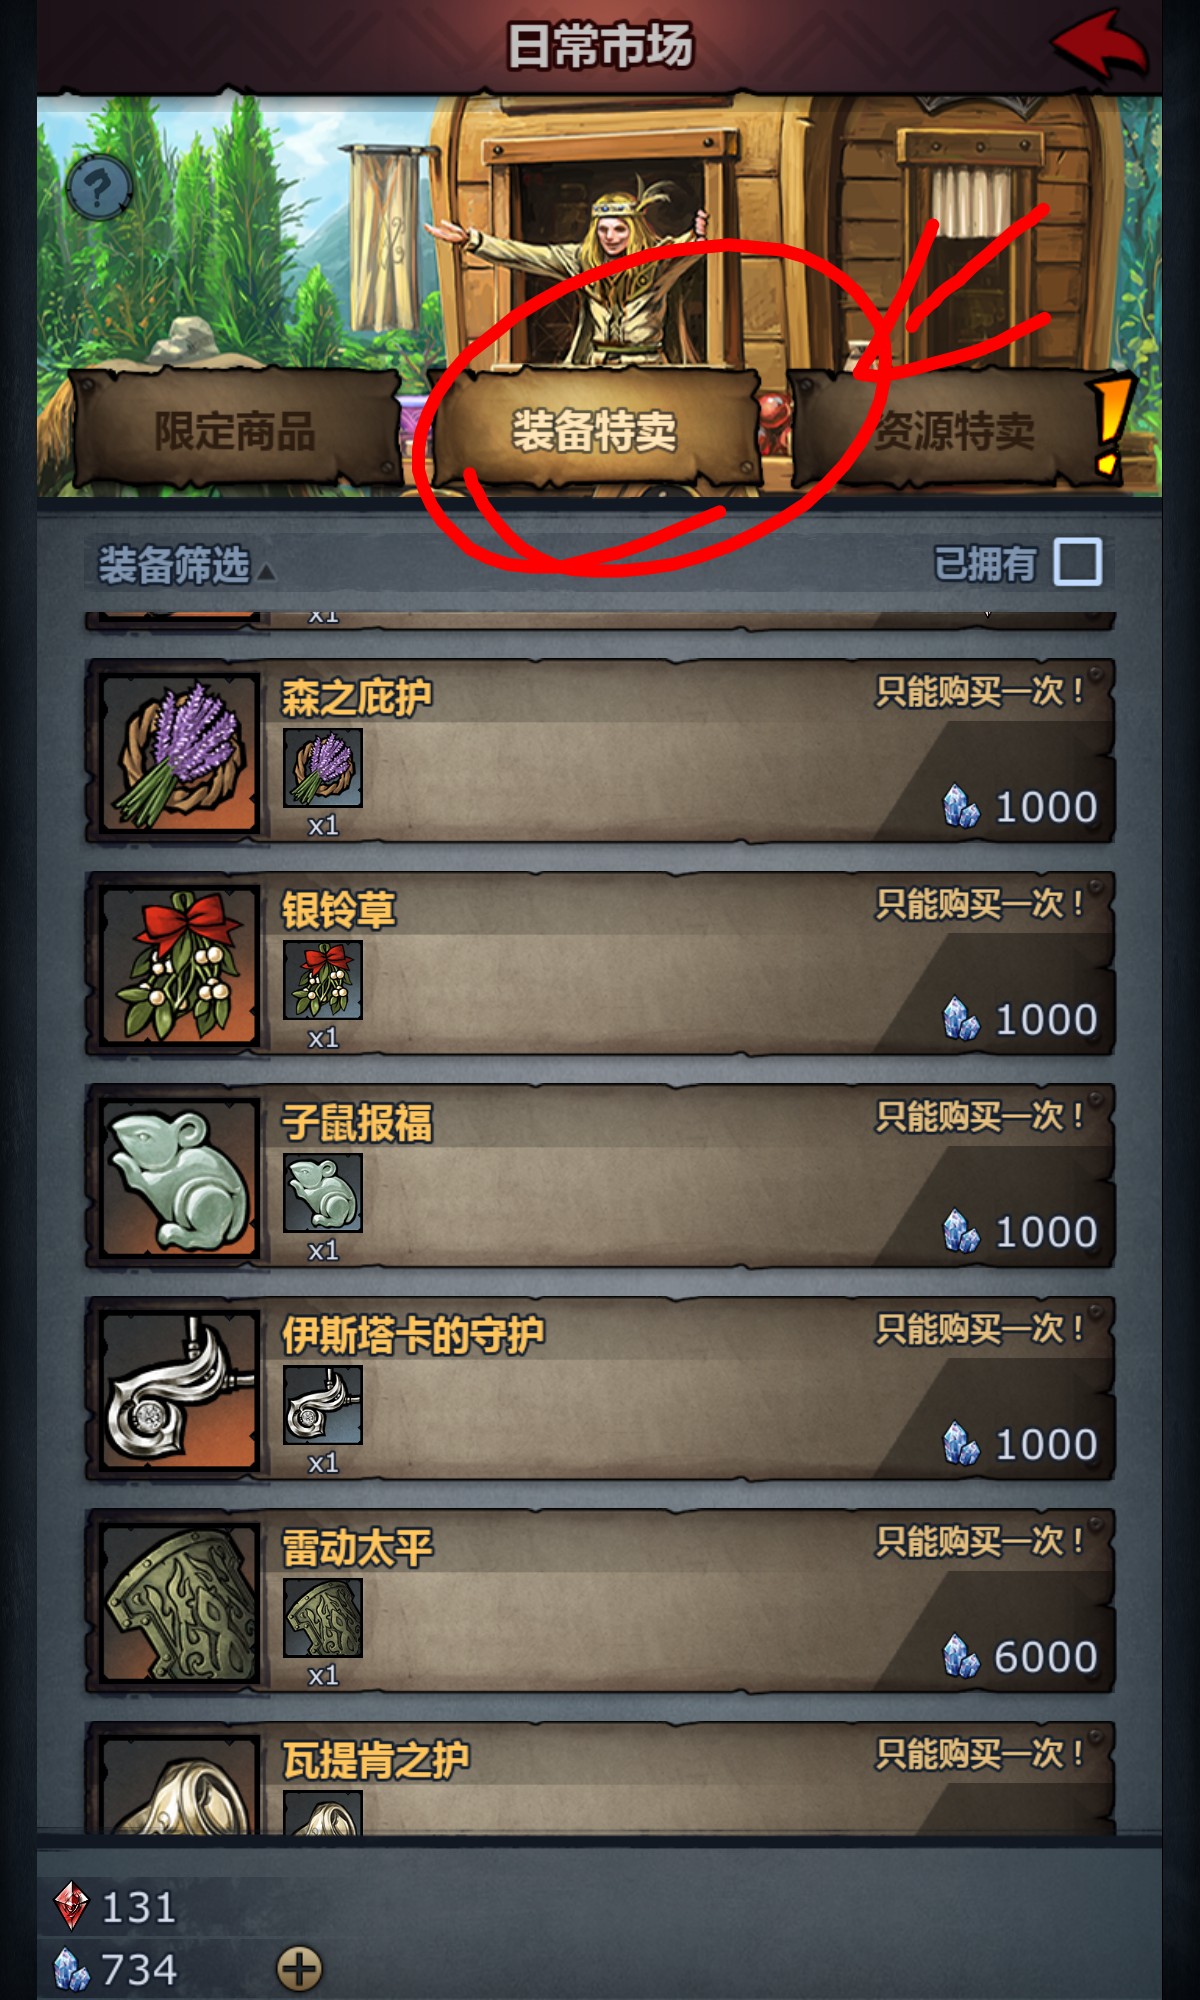This screenshot has width=1200, height=2000.
Task: Switch to the 限定商品 tab
Action: (x=235, y=430)
